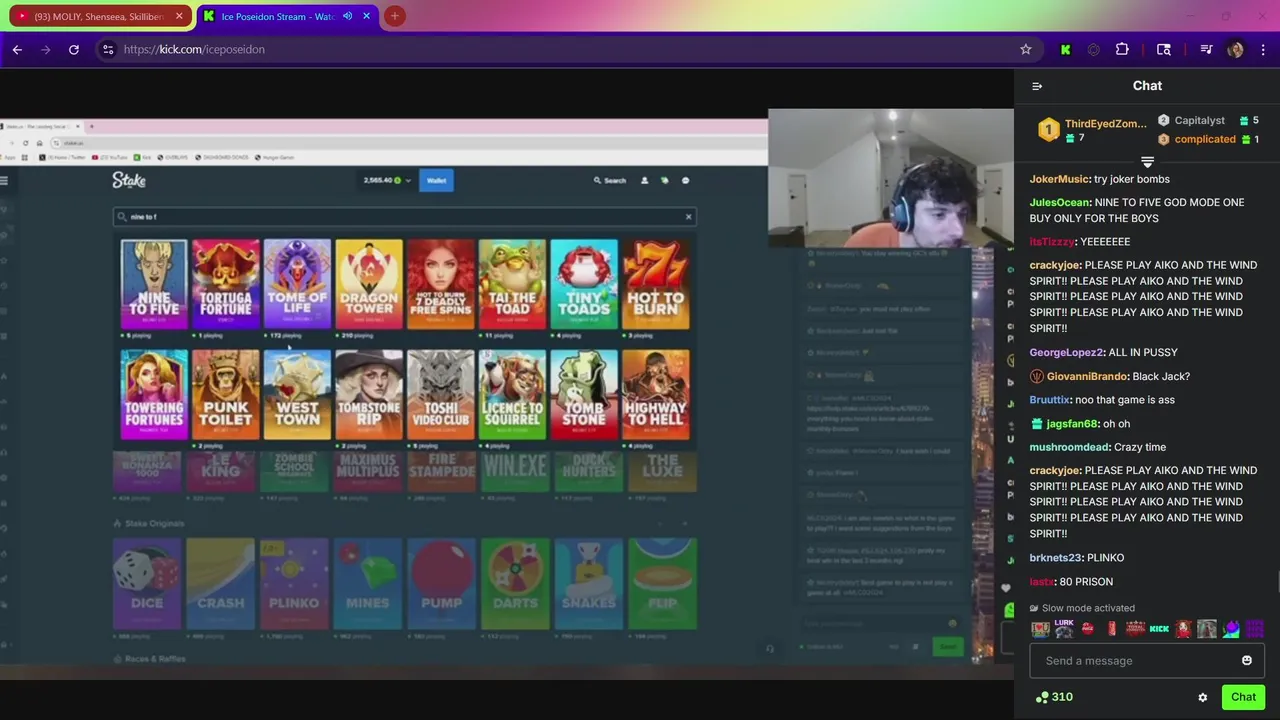Open a new browser tab
1280x720 pixels.
[x=395, y=16]
